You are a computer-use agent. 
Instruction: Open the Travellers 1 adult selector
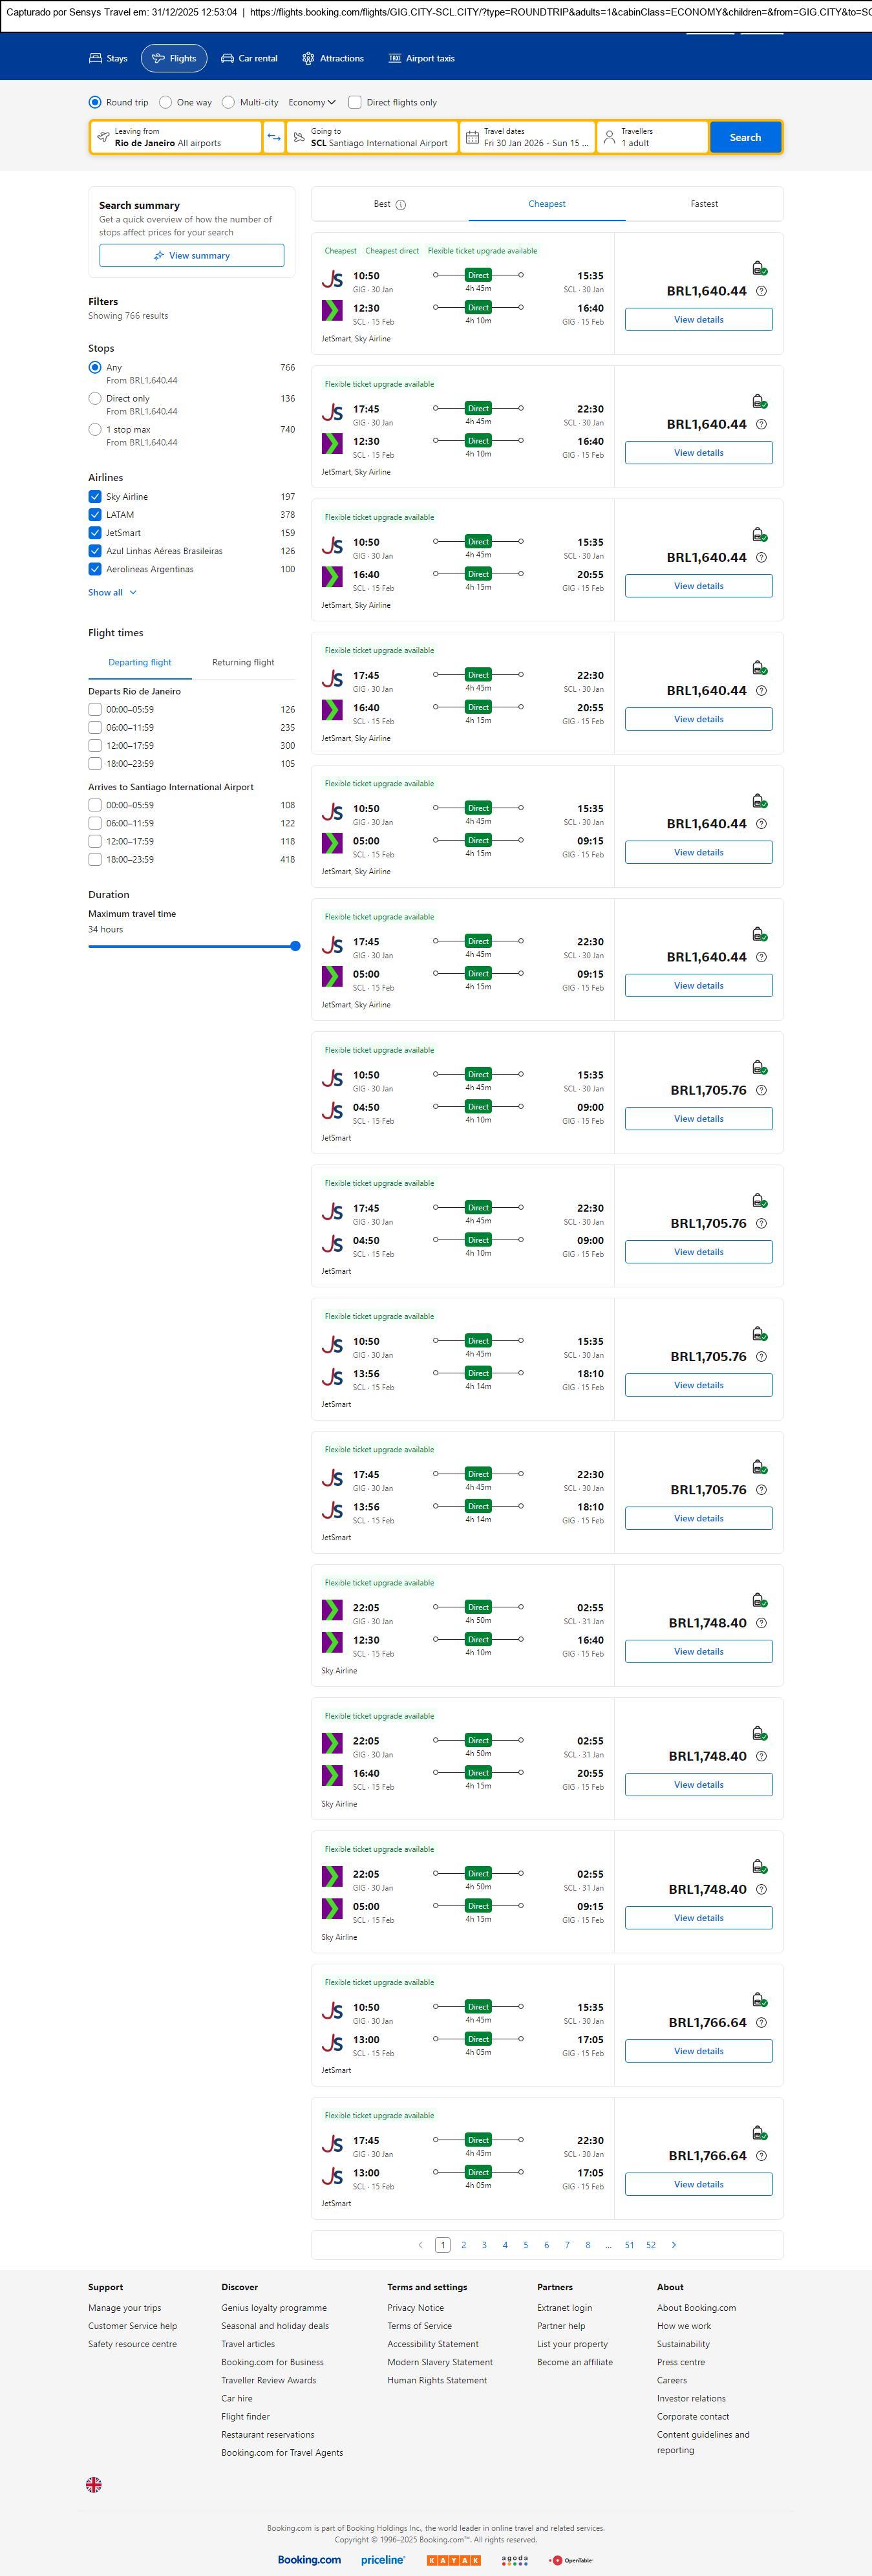pyautogui.click(x=652, y=137)
